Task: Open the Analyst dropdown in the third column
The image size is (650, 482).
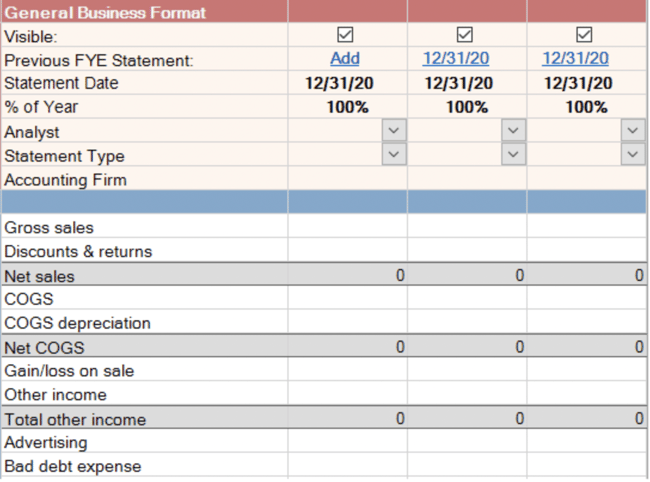Action: click(633, 131)
